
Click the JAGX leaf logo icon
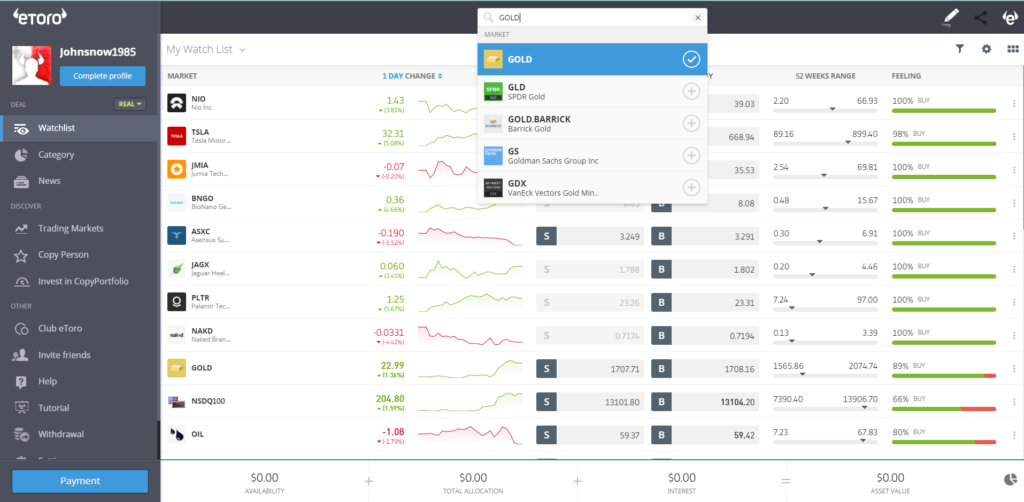point(176,268)
